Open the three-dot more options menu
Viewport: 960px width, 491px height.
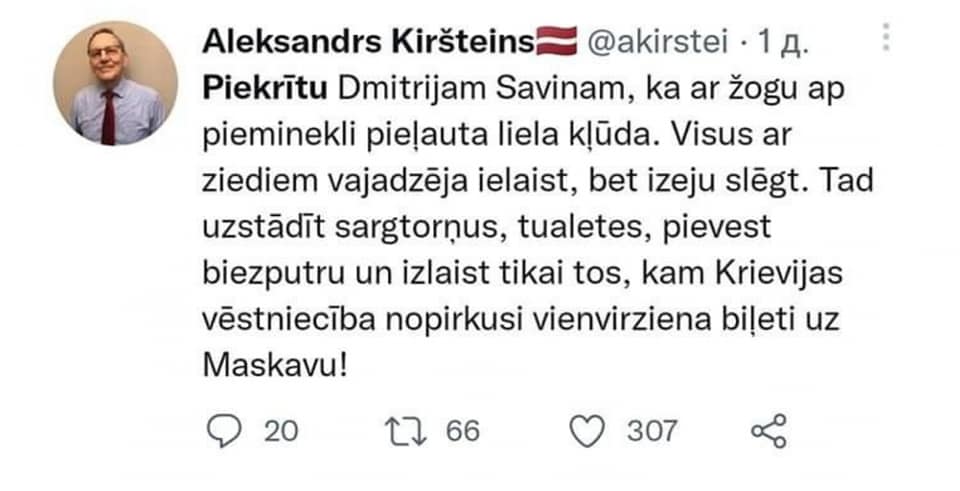click(x=885, y=39)
